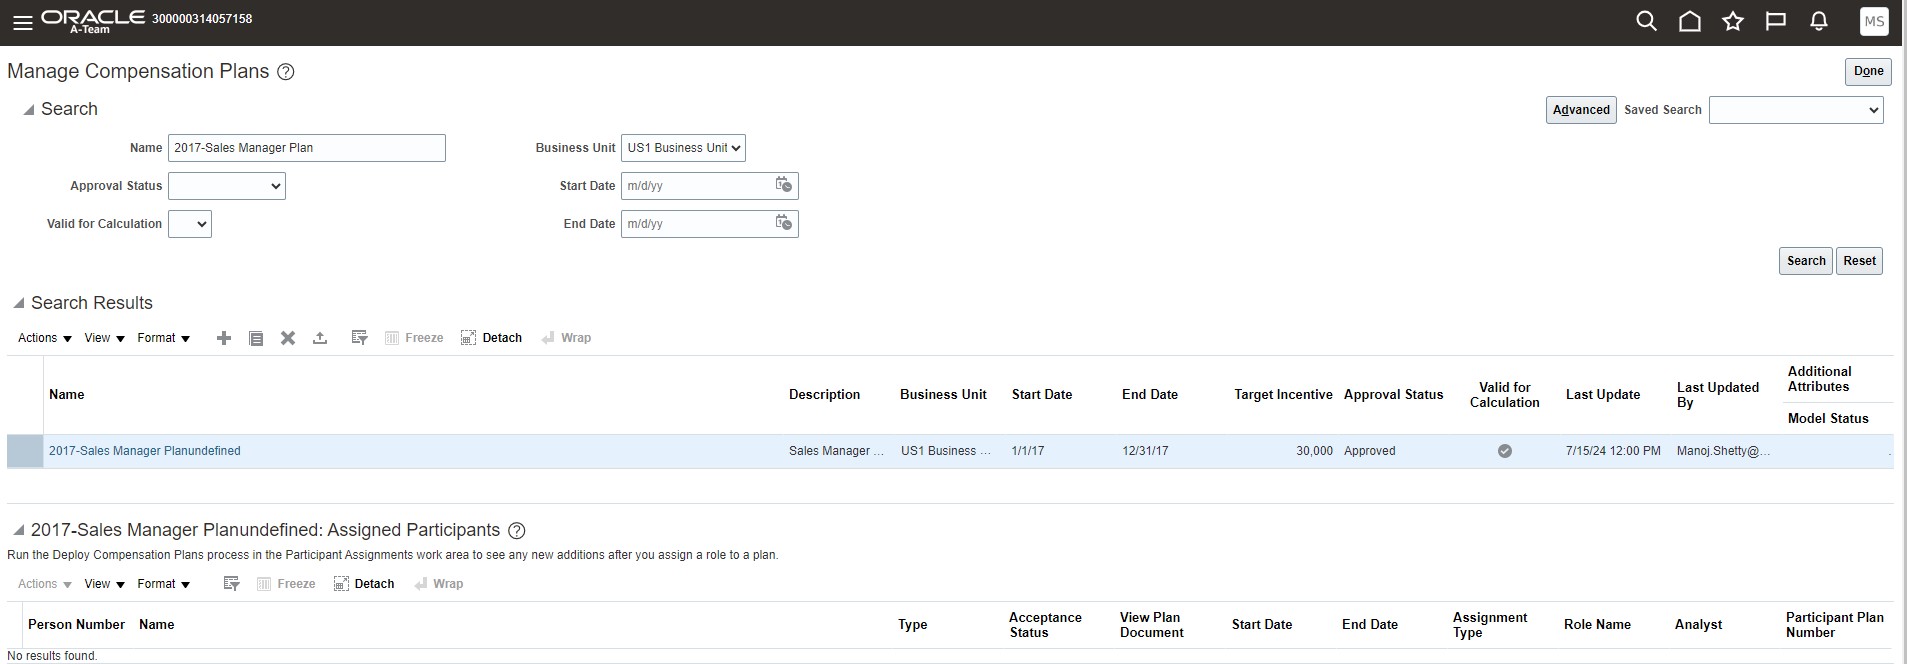The image size is (1907, 664).
Task: Open End Date calendar picker in Search
Action: coord(784,223)
